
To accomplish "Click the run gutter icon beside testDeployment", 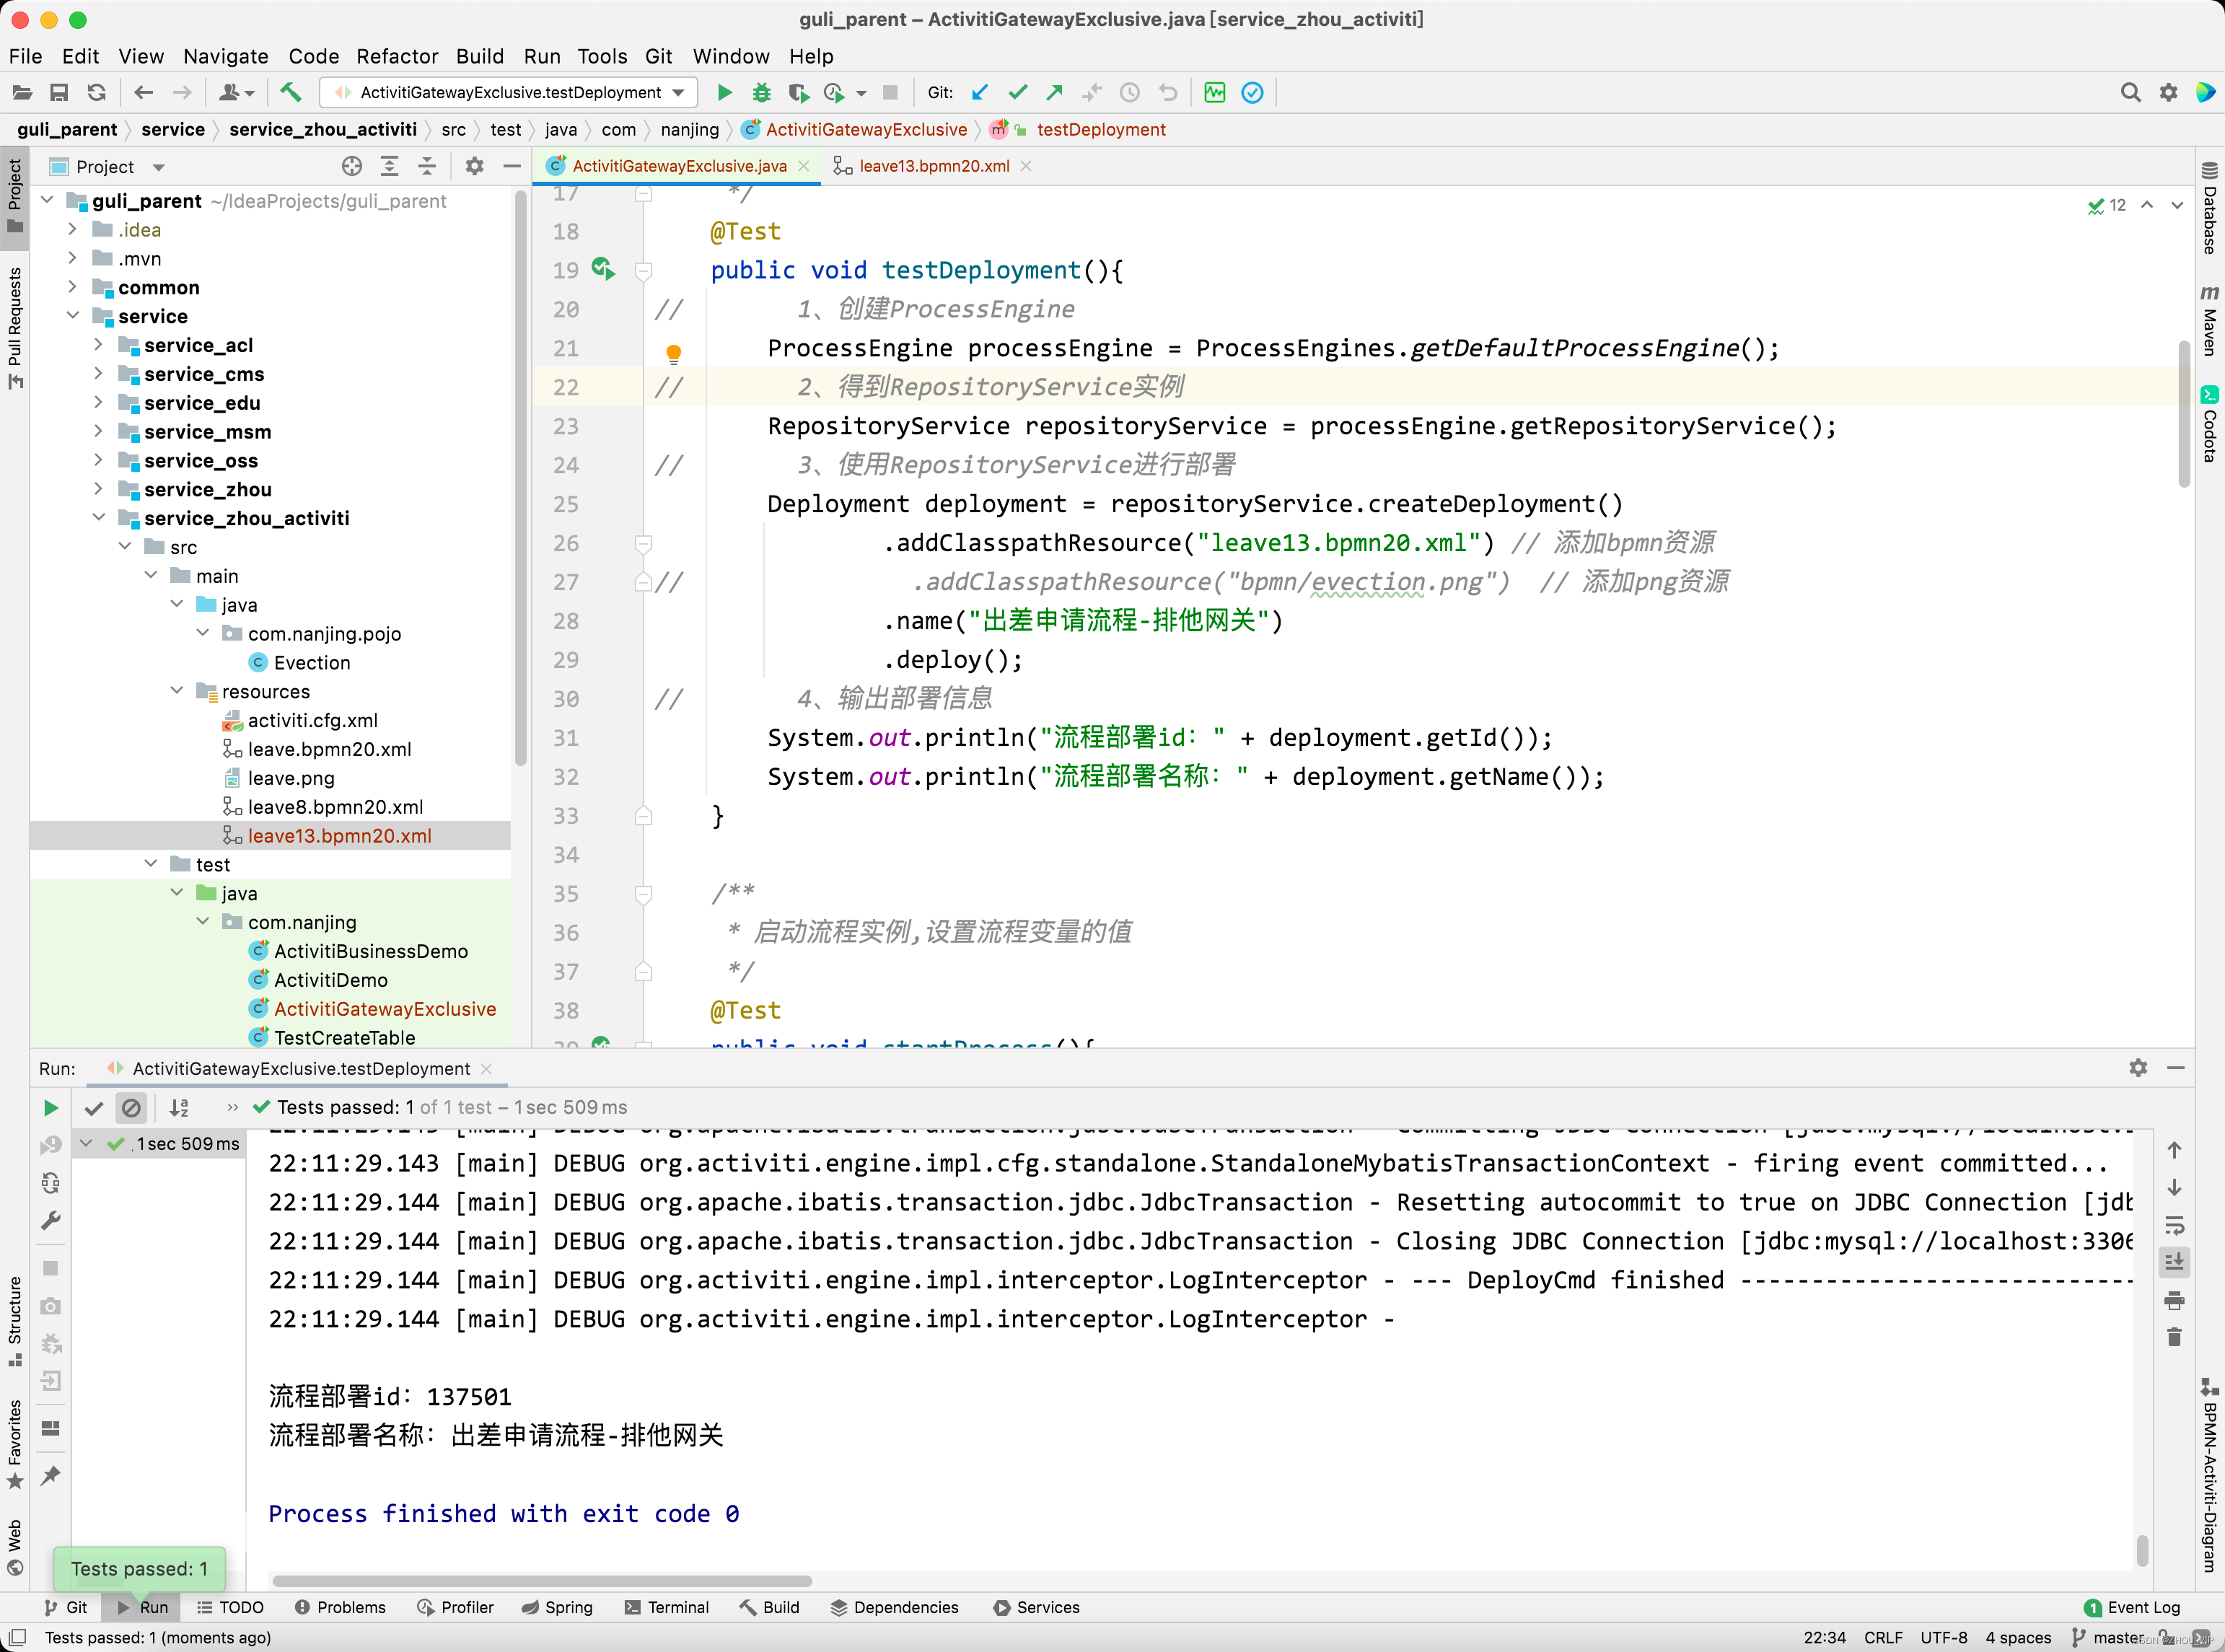I will pyautogui.click(x=602, y=269).
